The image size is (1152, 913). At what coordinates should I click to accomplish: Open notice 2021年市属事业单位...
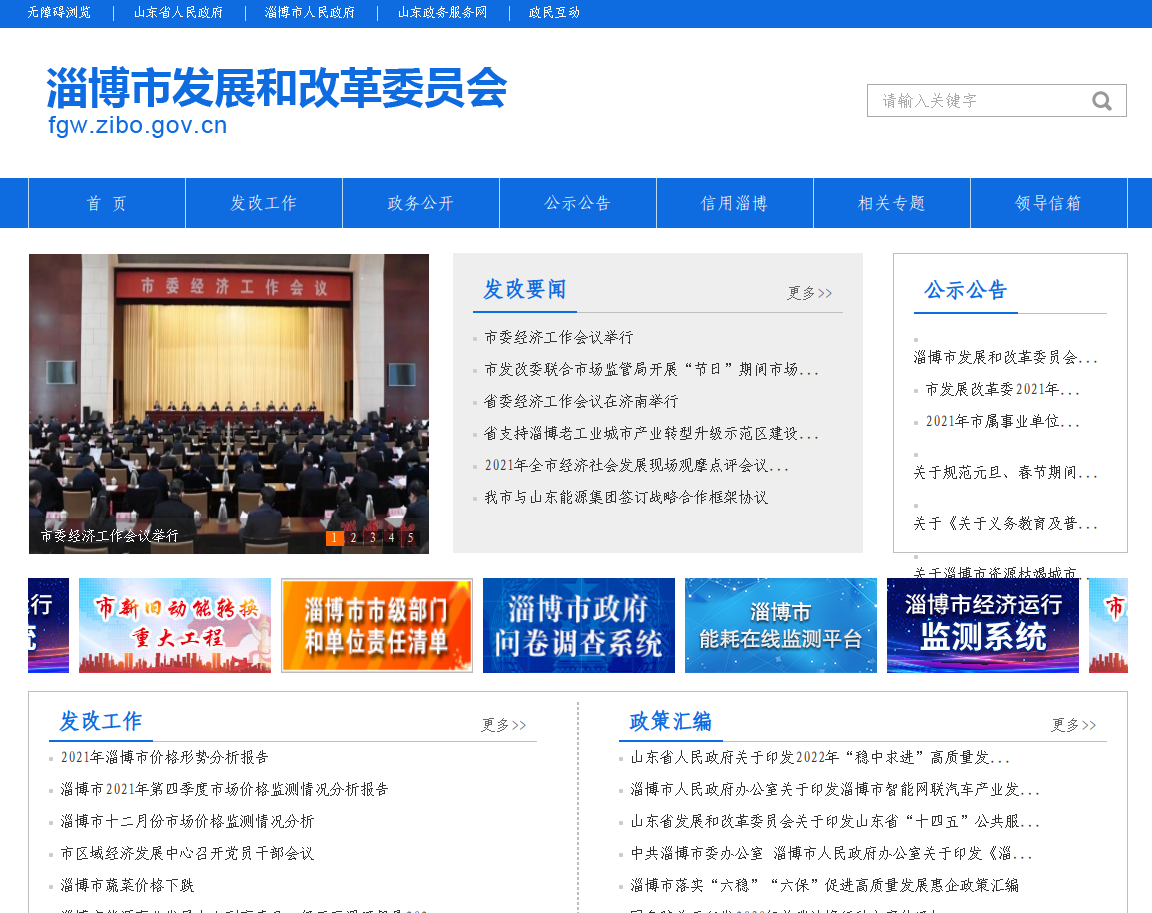point(1002,422)
